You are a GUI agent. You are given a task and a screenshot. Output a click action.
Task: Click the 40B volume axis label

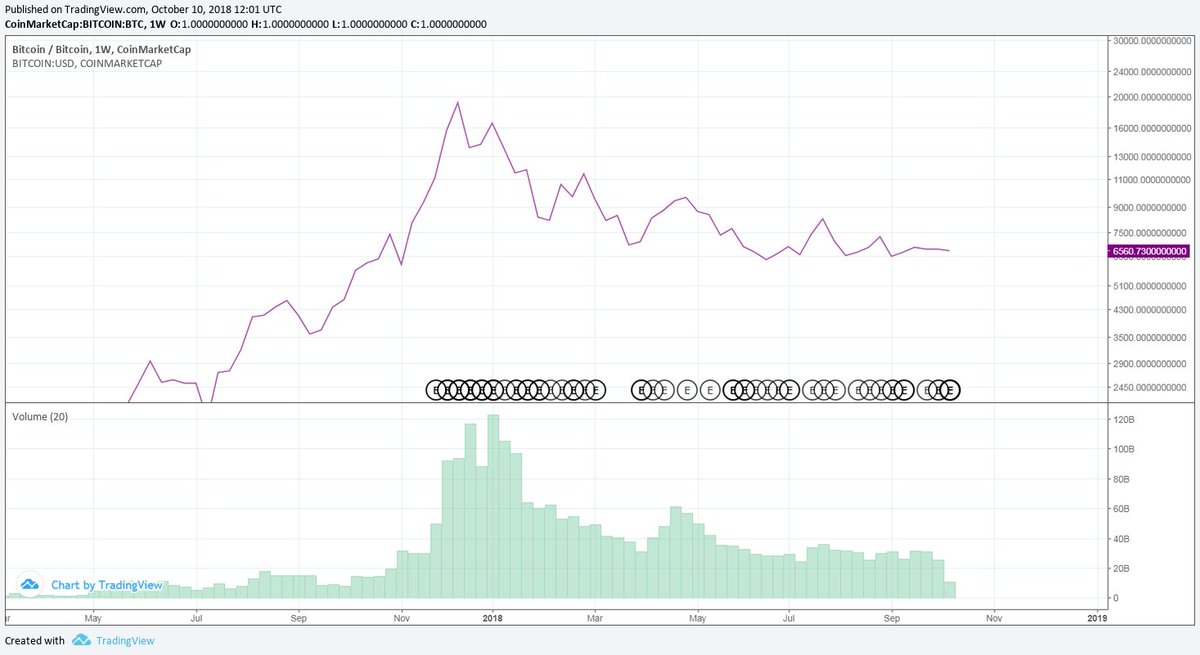click(1124, 539)
